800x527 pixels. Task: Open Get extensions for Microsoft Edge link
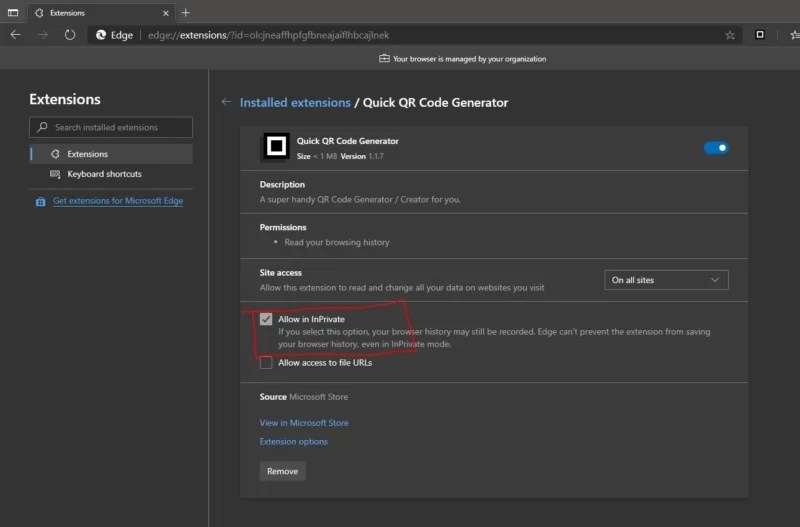pyautogui.click(x=118, y=200)
